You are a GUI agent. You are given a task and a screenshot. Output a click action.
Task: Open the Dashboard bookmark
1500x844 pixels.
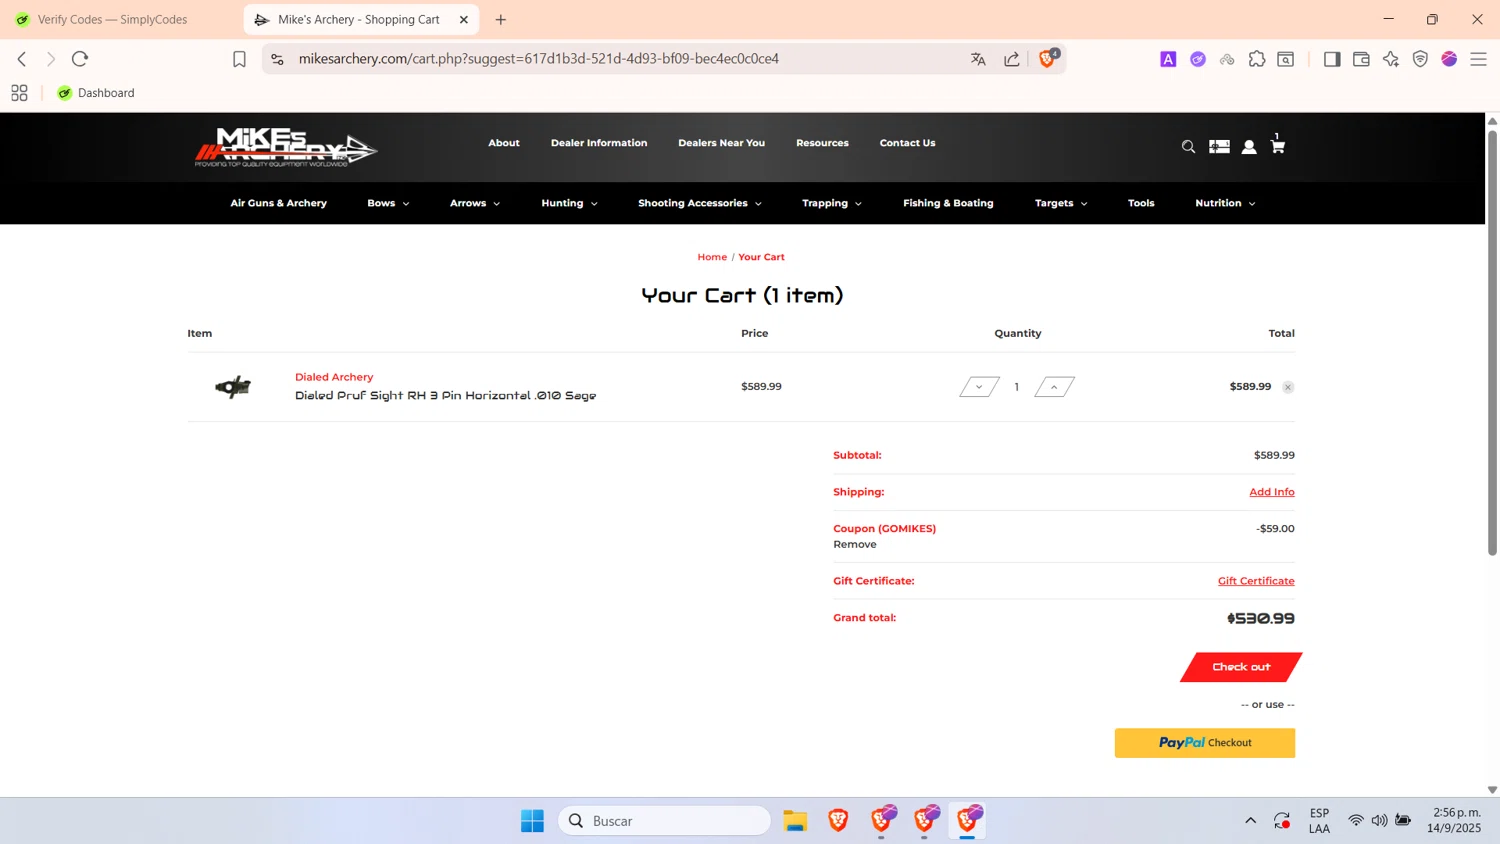pos(96,93)
